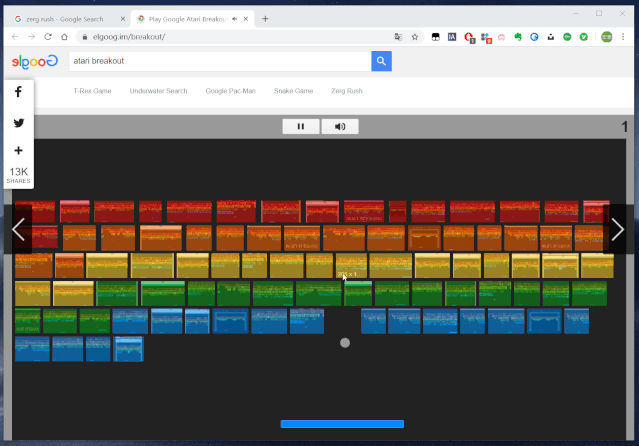
Task: Open the Evernote elephant extension
Action: coord(518,37)
